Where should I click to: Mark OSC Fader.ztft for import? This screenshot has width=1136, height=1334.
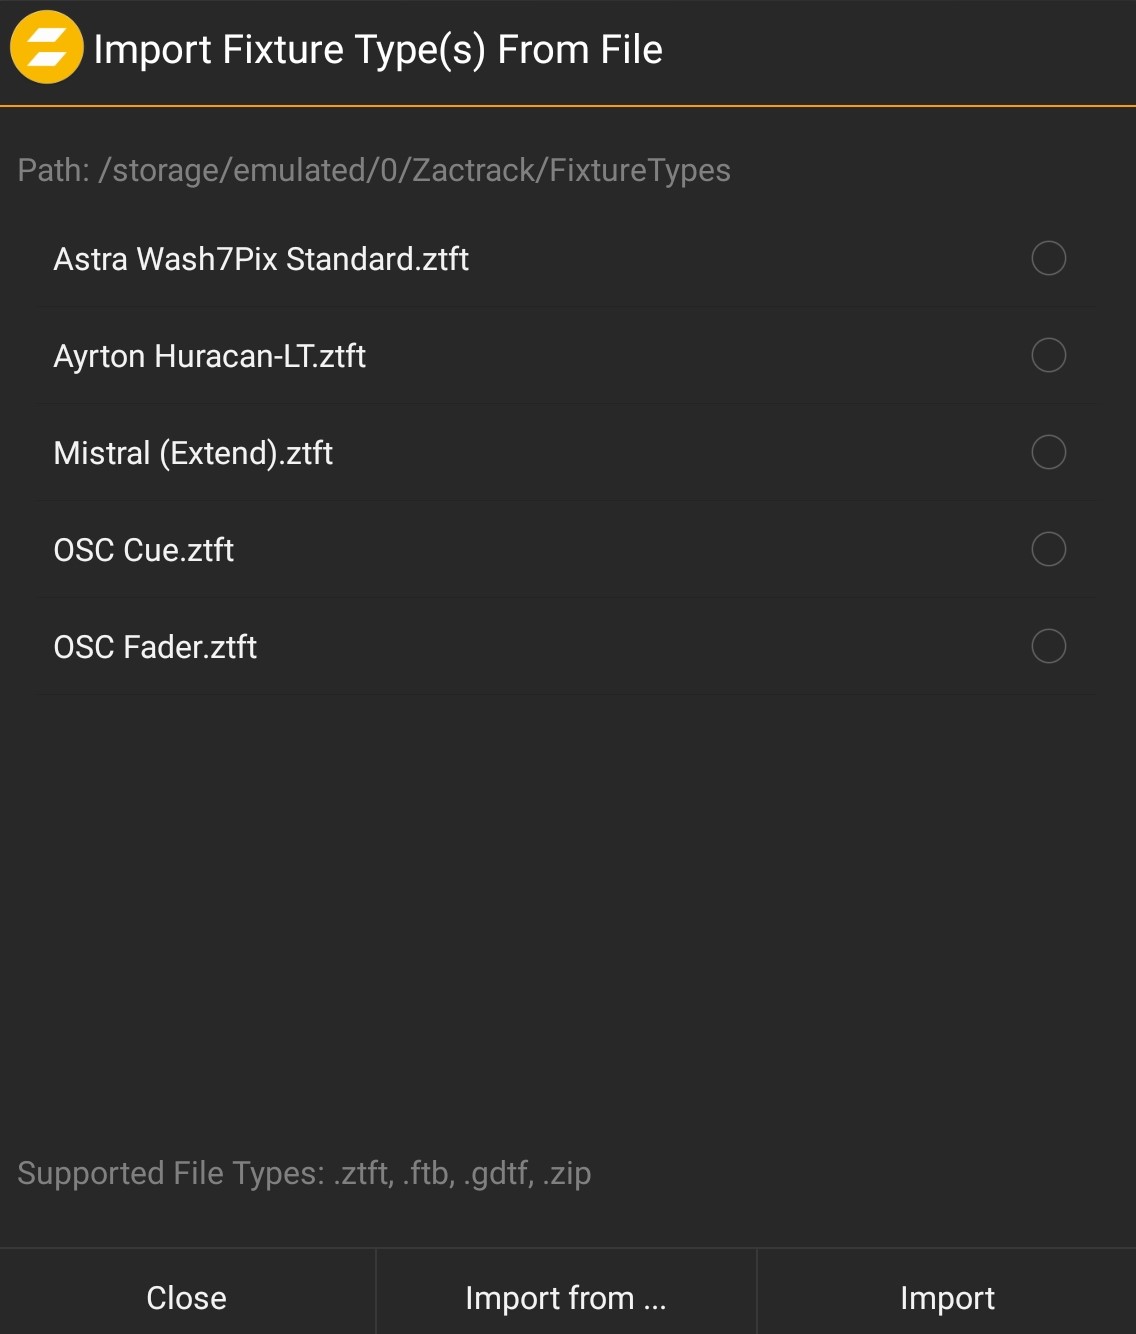coord(1048,647)
